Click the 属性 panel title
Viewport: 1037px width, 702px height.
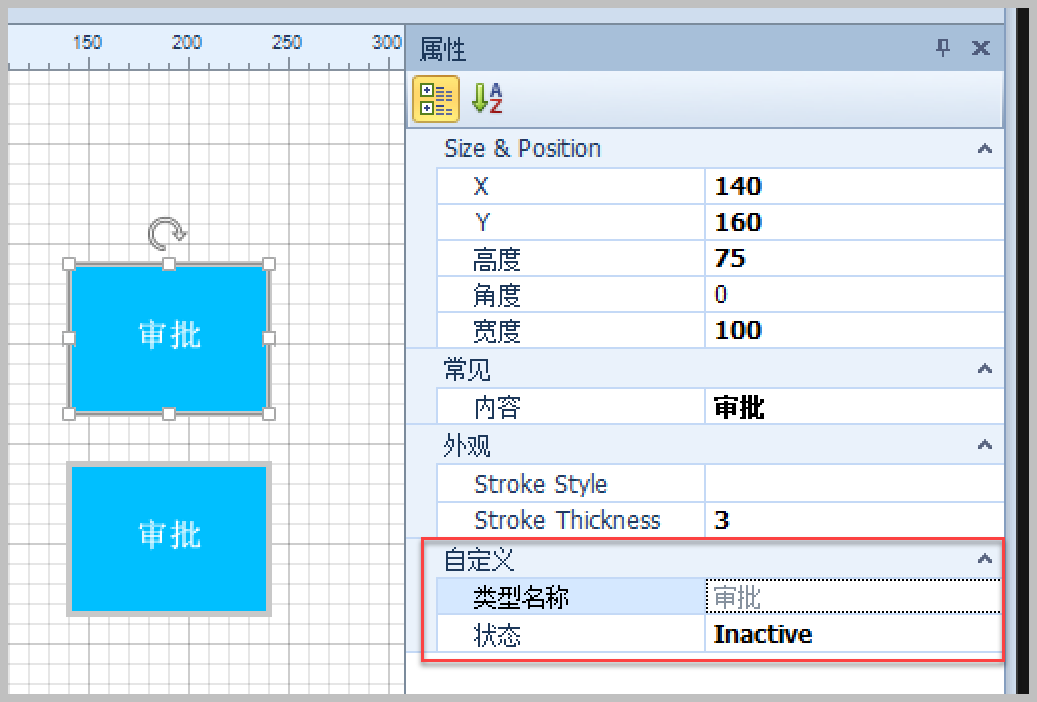[443, 49]
